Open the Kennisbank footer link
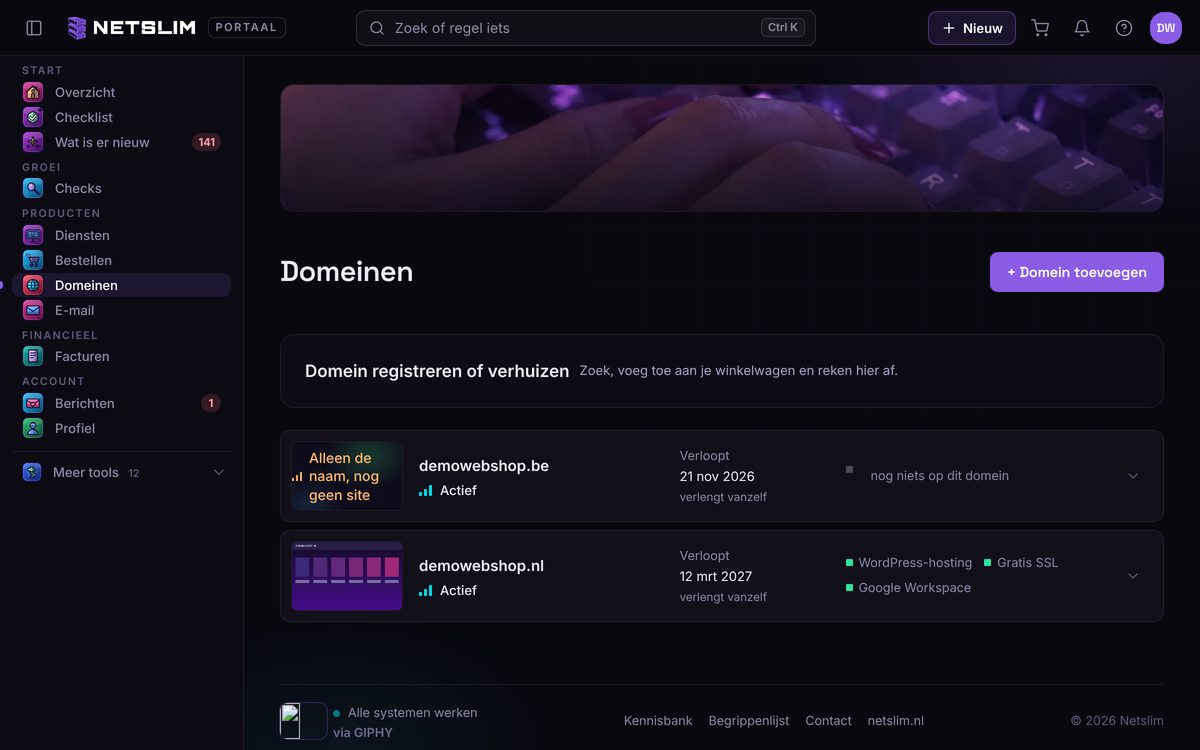1200x750 pixels. (658, 720)
